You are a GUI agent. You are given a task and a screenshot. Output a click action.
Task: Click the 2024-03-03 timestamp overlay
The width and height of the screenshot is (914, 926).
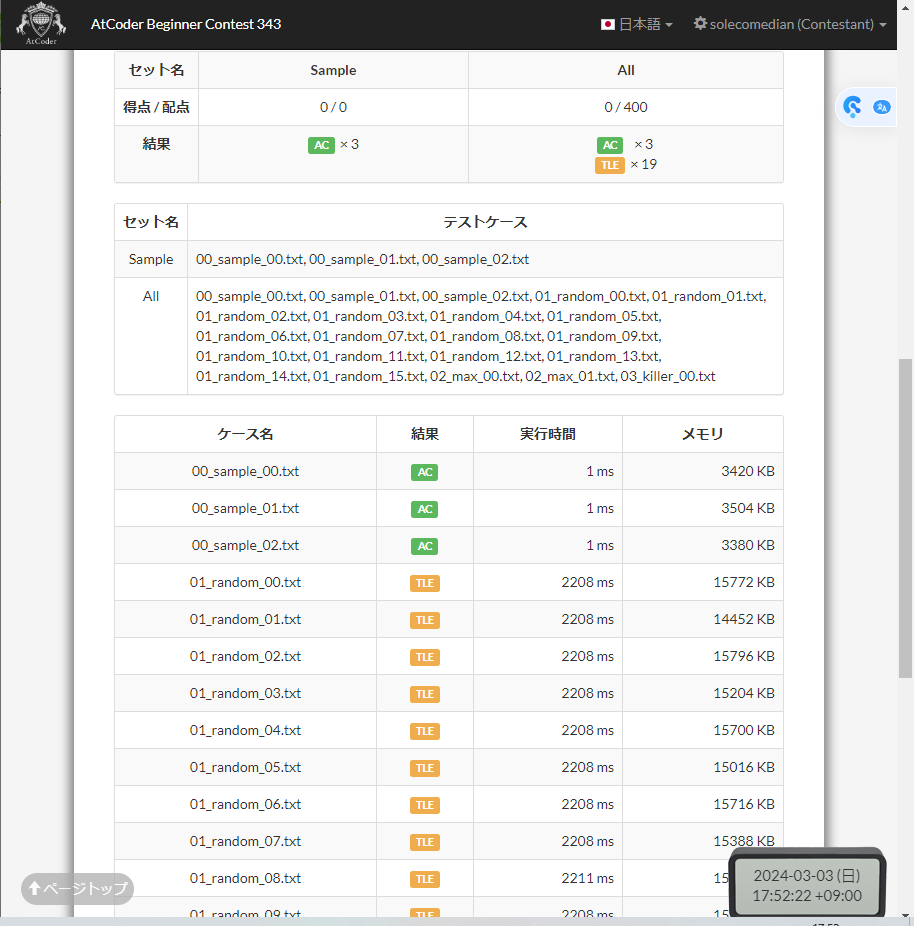pyautogui.click(x=807, y=885)
